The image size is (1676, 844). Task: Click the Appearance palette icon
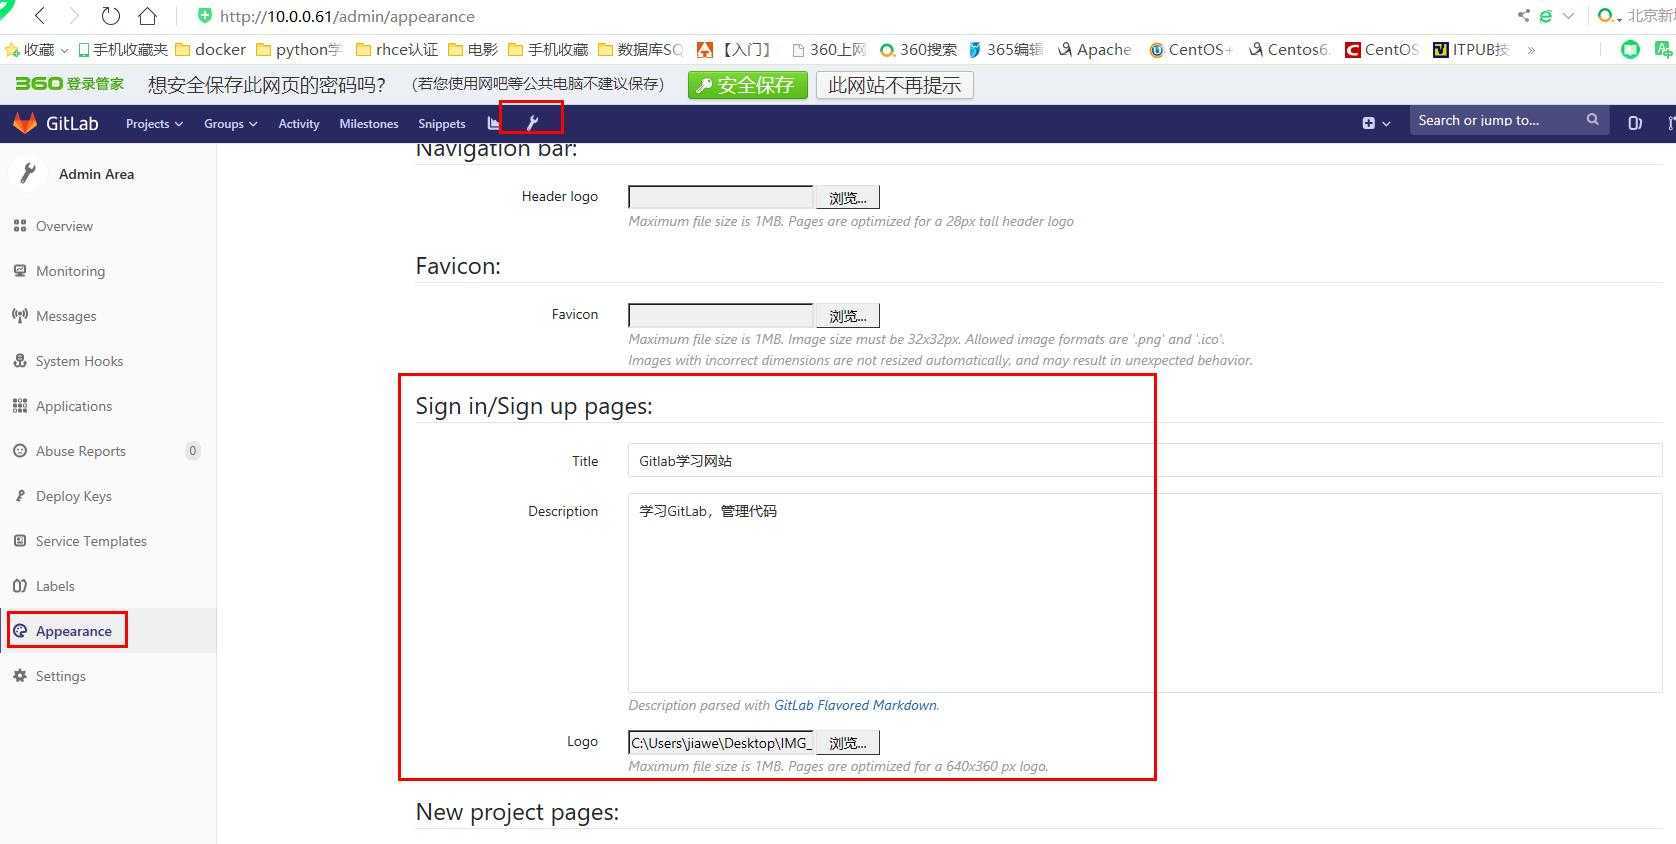pos(20,631)
